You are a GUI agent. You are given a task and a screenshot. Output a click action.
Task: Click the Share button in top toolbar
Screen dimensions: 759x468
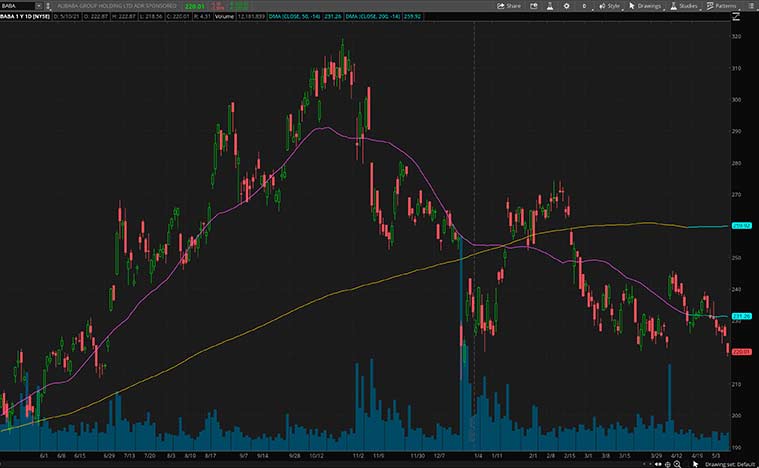(x=509, y=5)
